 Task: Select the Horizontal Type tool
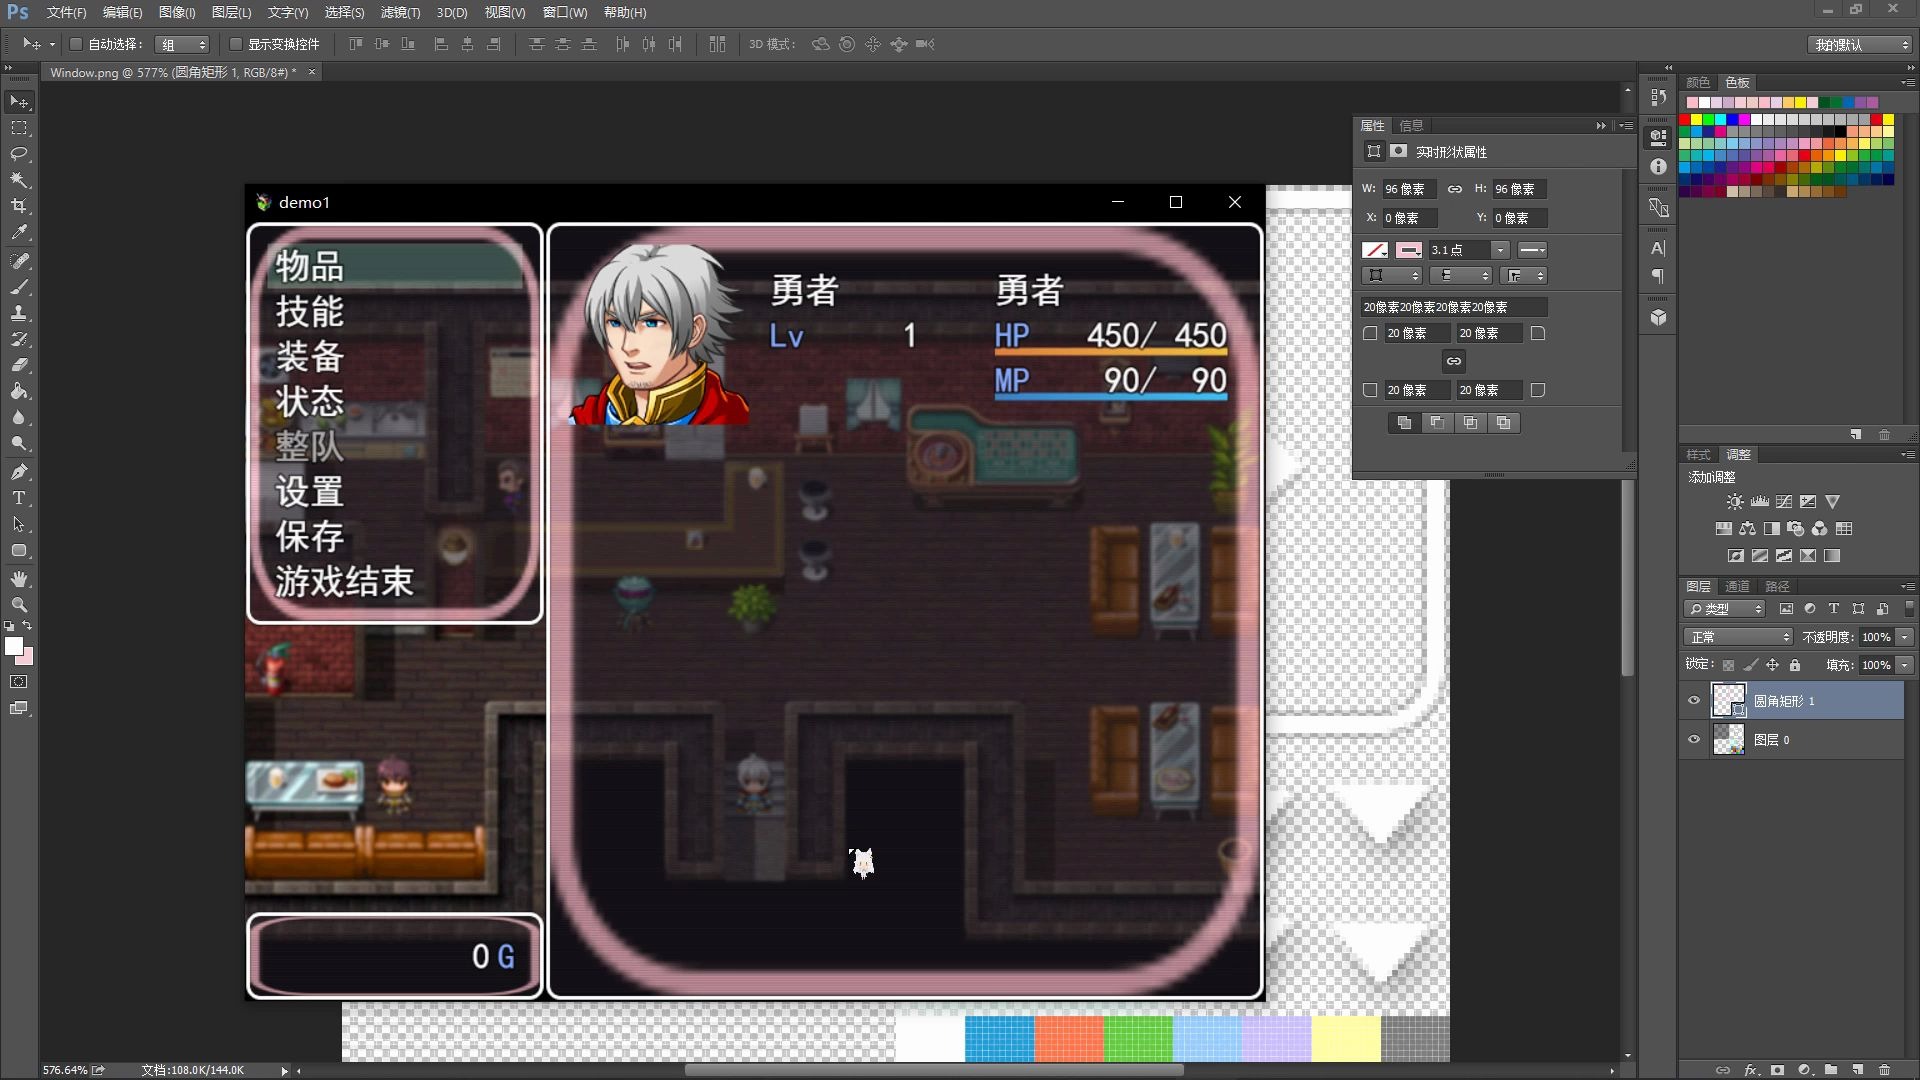(x=19, y=497)
